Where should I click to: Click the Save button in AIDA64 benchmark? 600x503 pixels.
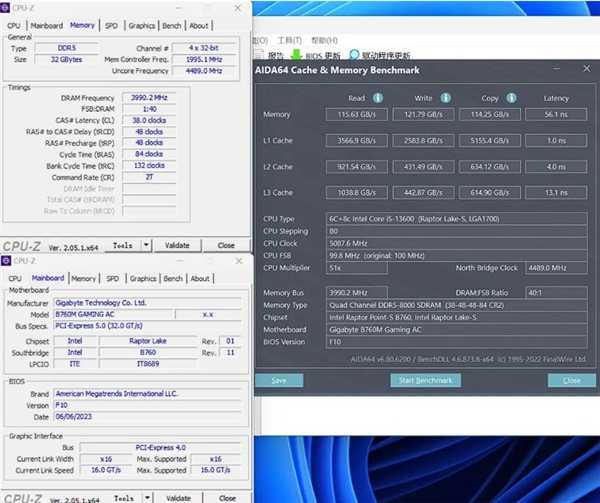(279, 380)
